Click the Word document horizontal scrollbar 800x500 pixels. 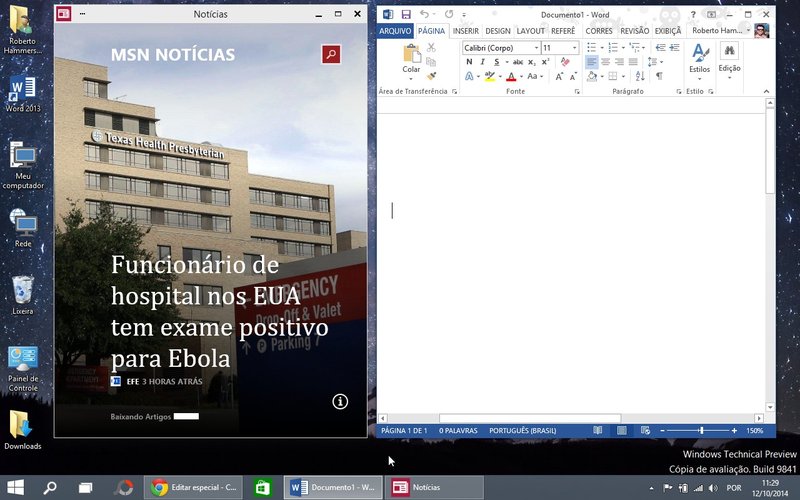530,418
